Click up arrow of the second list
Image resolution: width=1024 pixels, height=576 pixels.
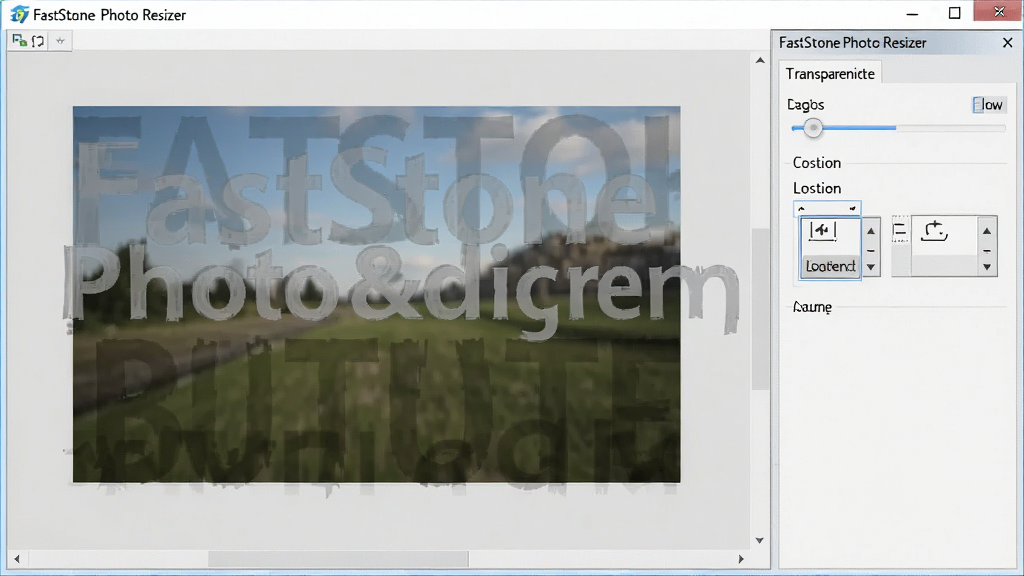[987, 231]
